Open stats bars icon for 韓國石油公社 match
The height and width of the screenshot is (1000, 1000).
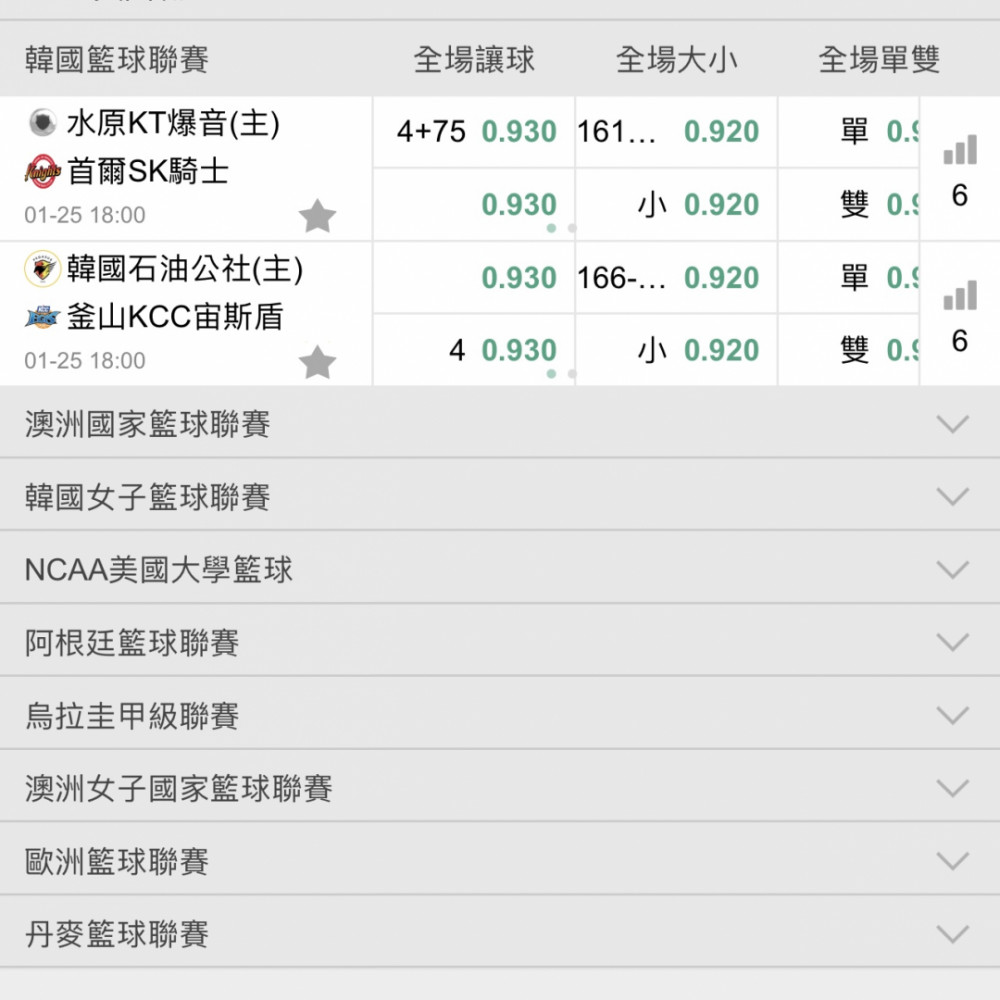[x=959, y=297]
